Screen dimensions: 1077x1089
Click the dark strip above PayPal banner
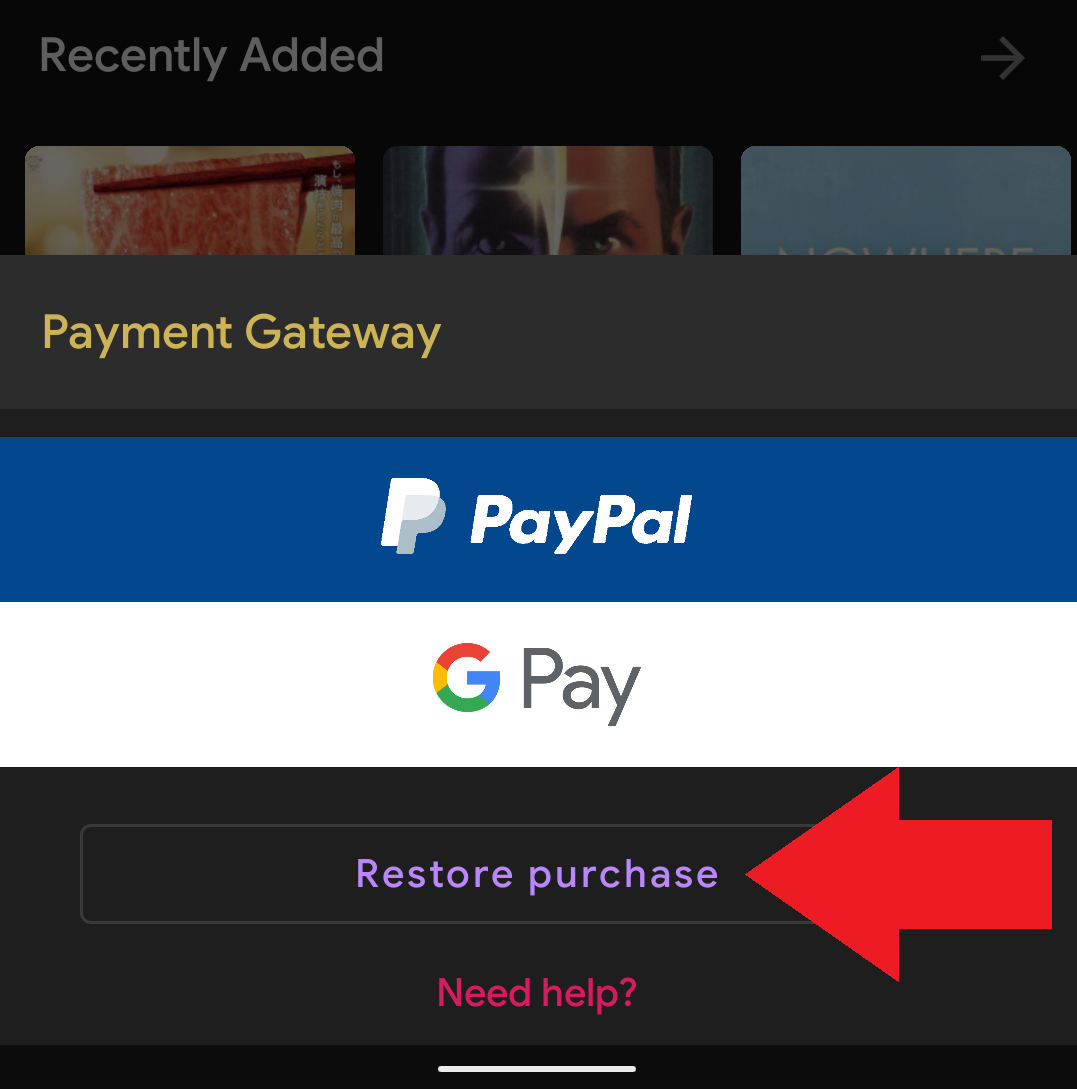tap(538, 423)
